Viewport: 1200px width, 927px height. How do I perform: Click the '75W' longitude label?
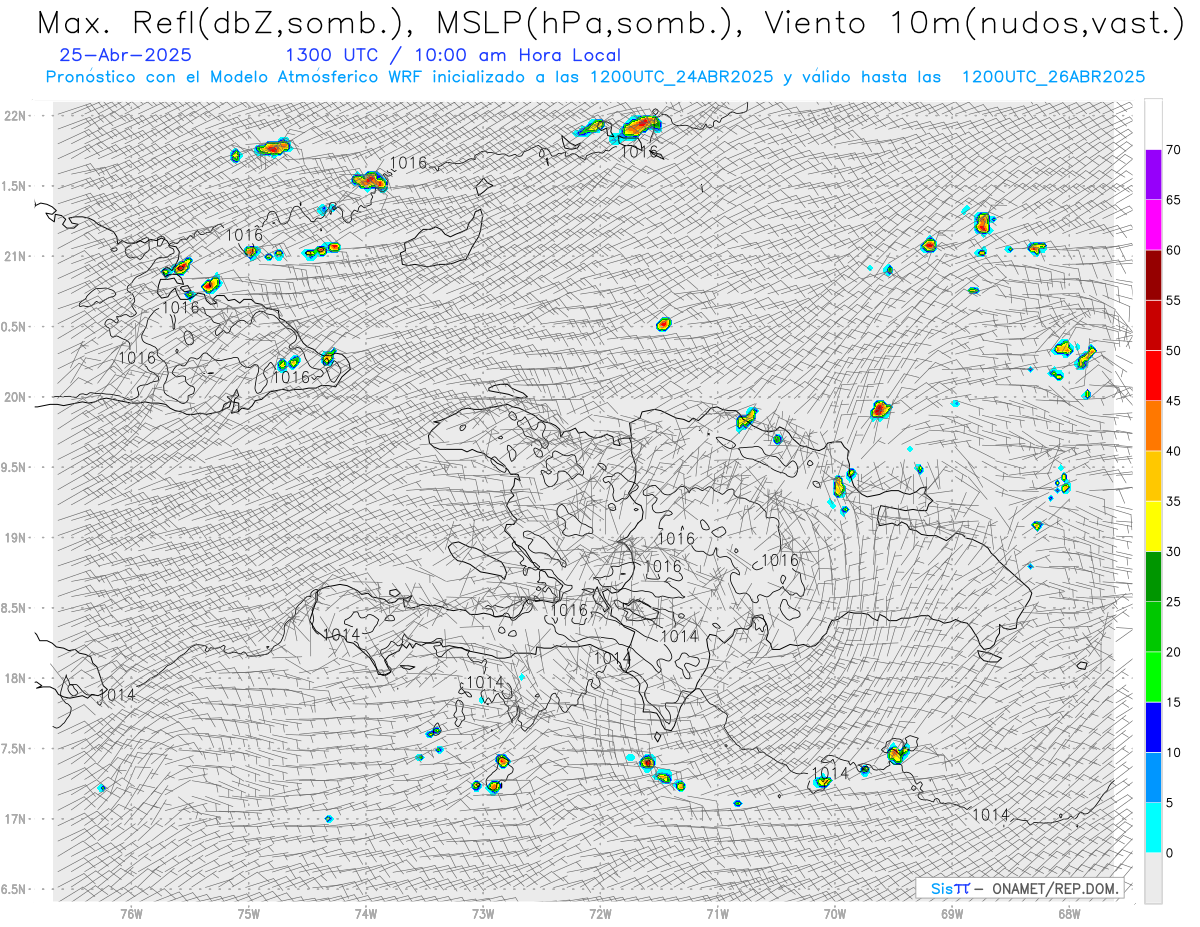point(248,912)
